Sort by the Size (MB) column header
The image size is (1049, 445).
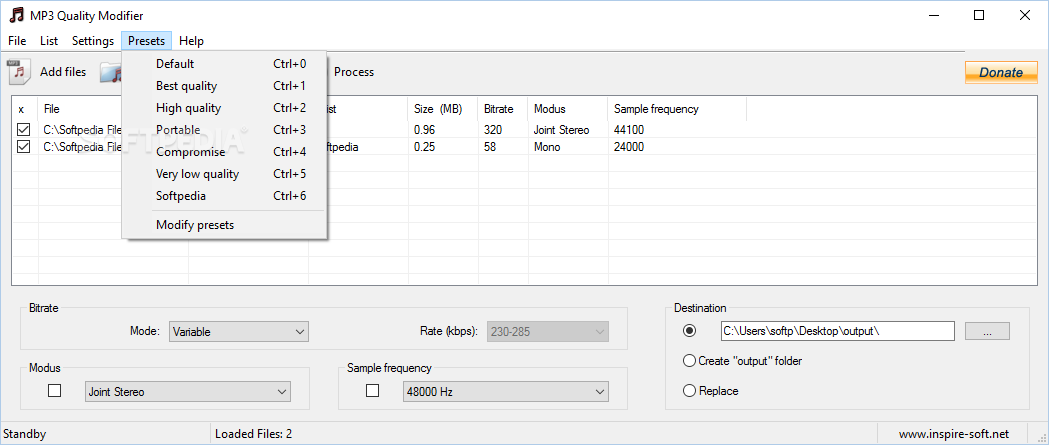443,108
